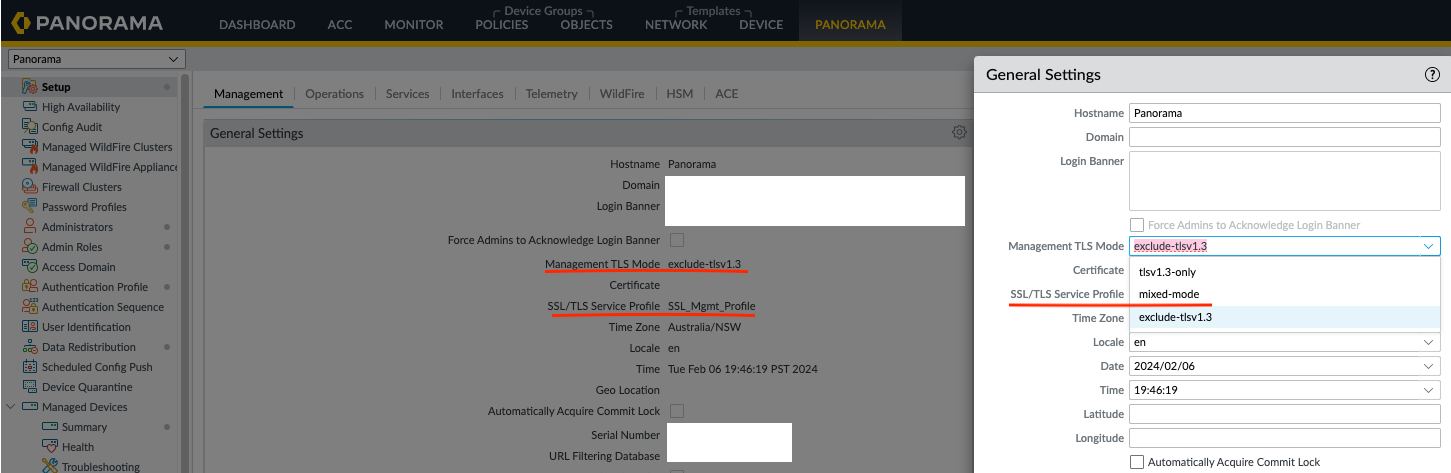
Task: Click SSL_Mgmt_Profile value text
Action: pos(711,306)
